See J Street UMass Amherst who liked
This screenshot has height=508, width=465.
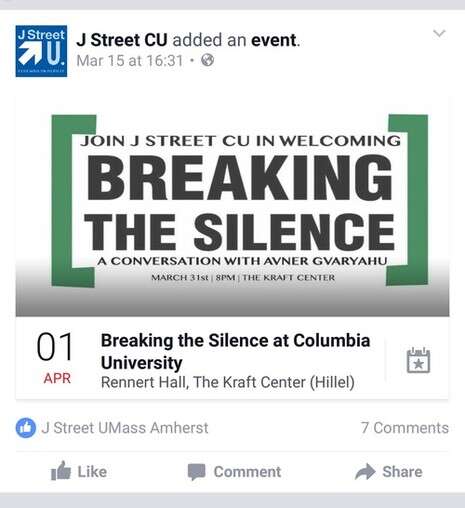pyautogui.click(x=125, y=428)
